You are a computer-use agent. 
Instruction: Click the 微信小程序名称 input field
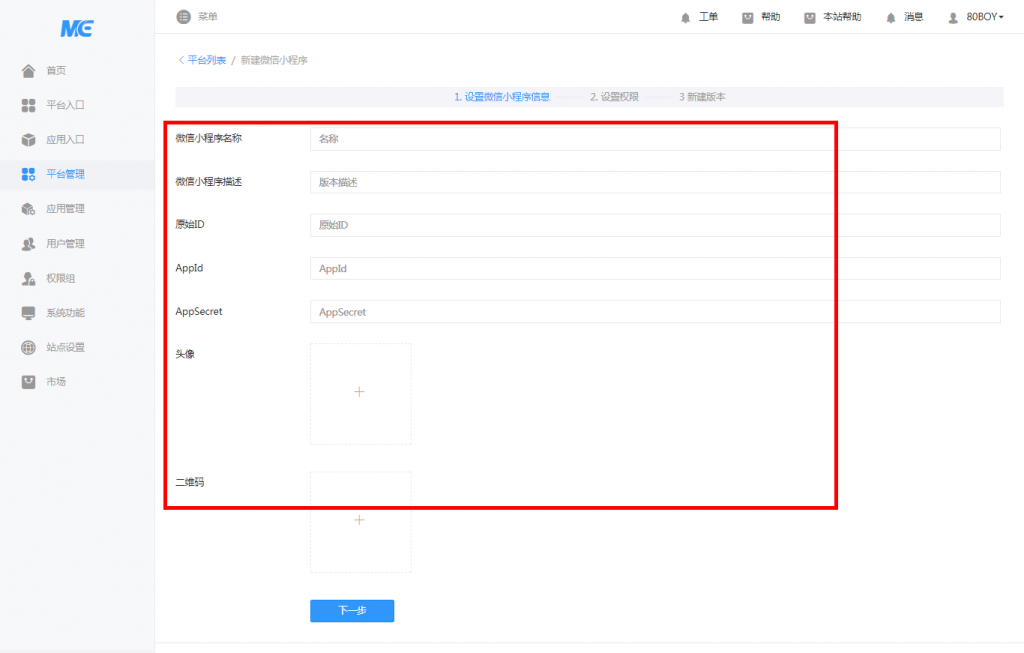tap(655, 139)
